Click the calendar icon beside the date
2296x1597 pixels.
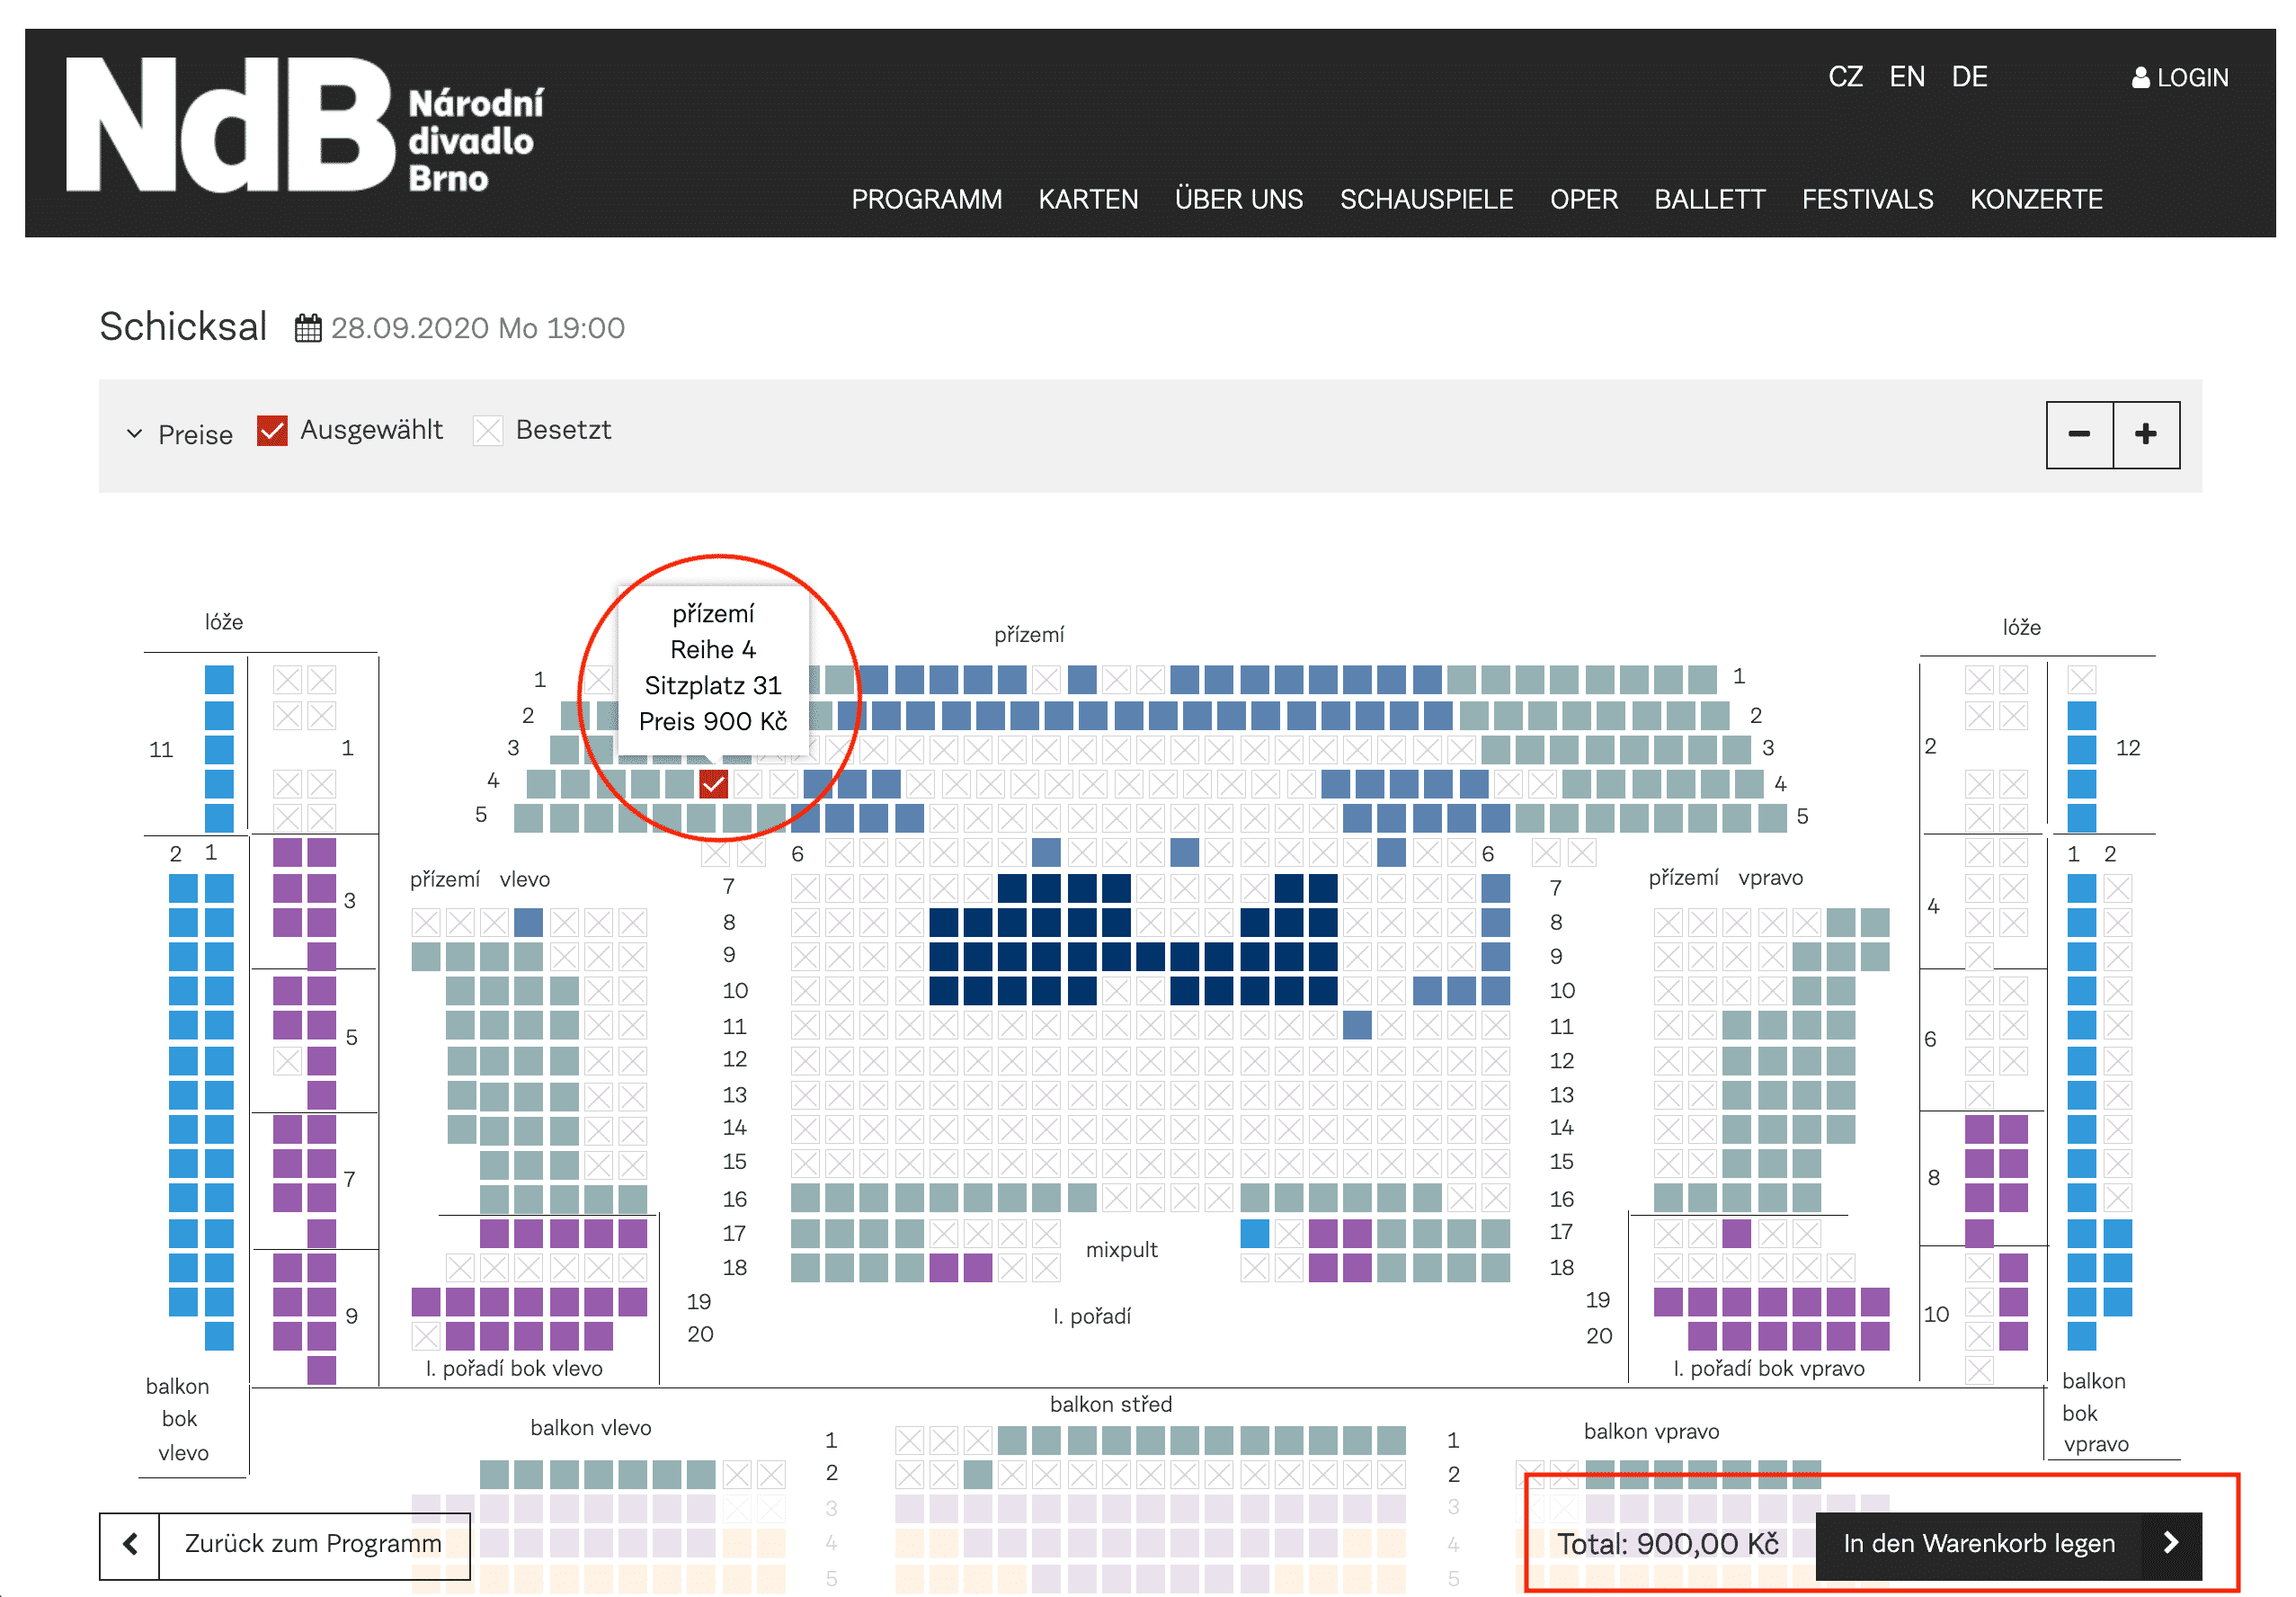308,328
